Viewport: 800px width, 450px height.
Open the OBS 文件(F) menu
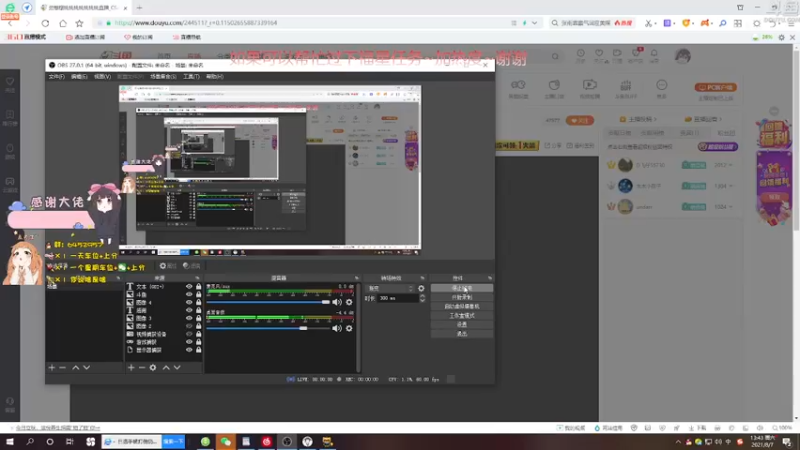click(x=57, y=77)
